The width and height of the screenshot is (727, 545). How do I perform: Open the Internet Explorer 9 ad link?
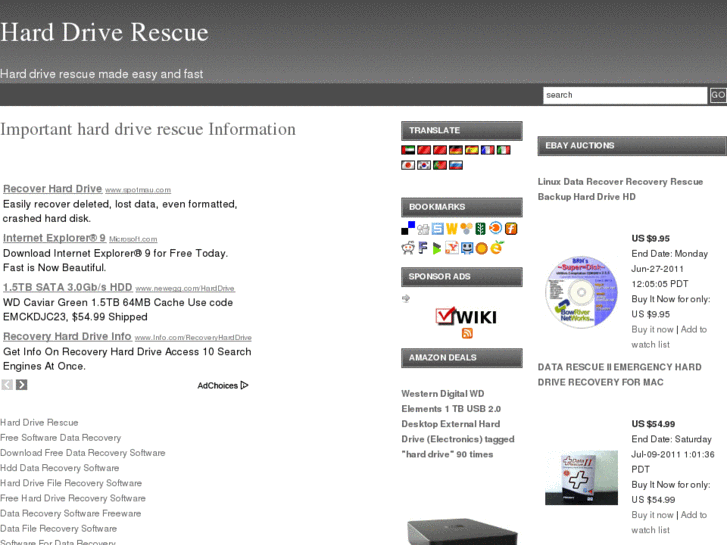coord(54,238)
